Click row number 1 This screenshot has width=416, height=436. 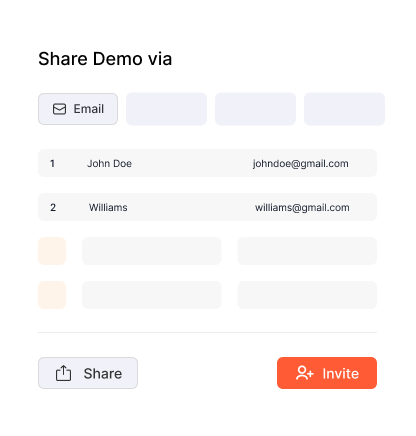(x=52, y=163)
